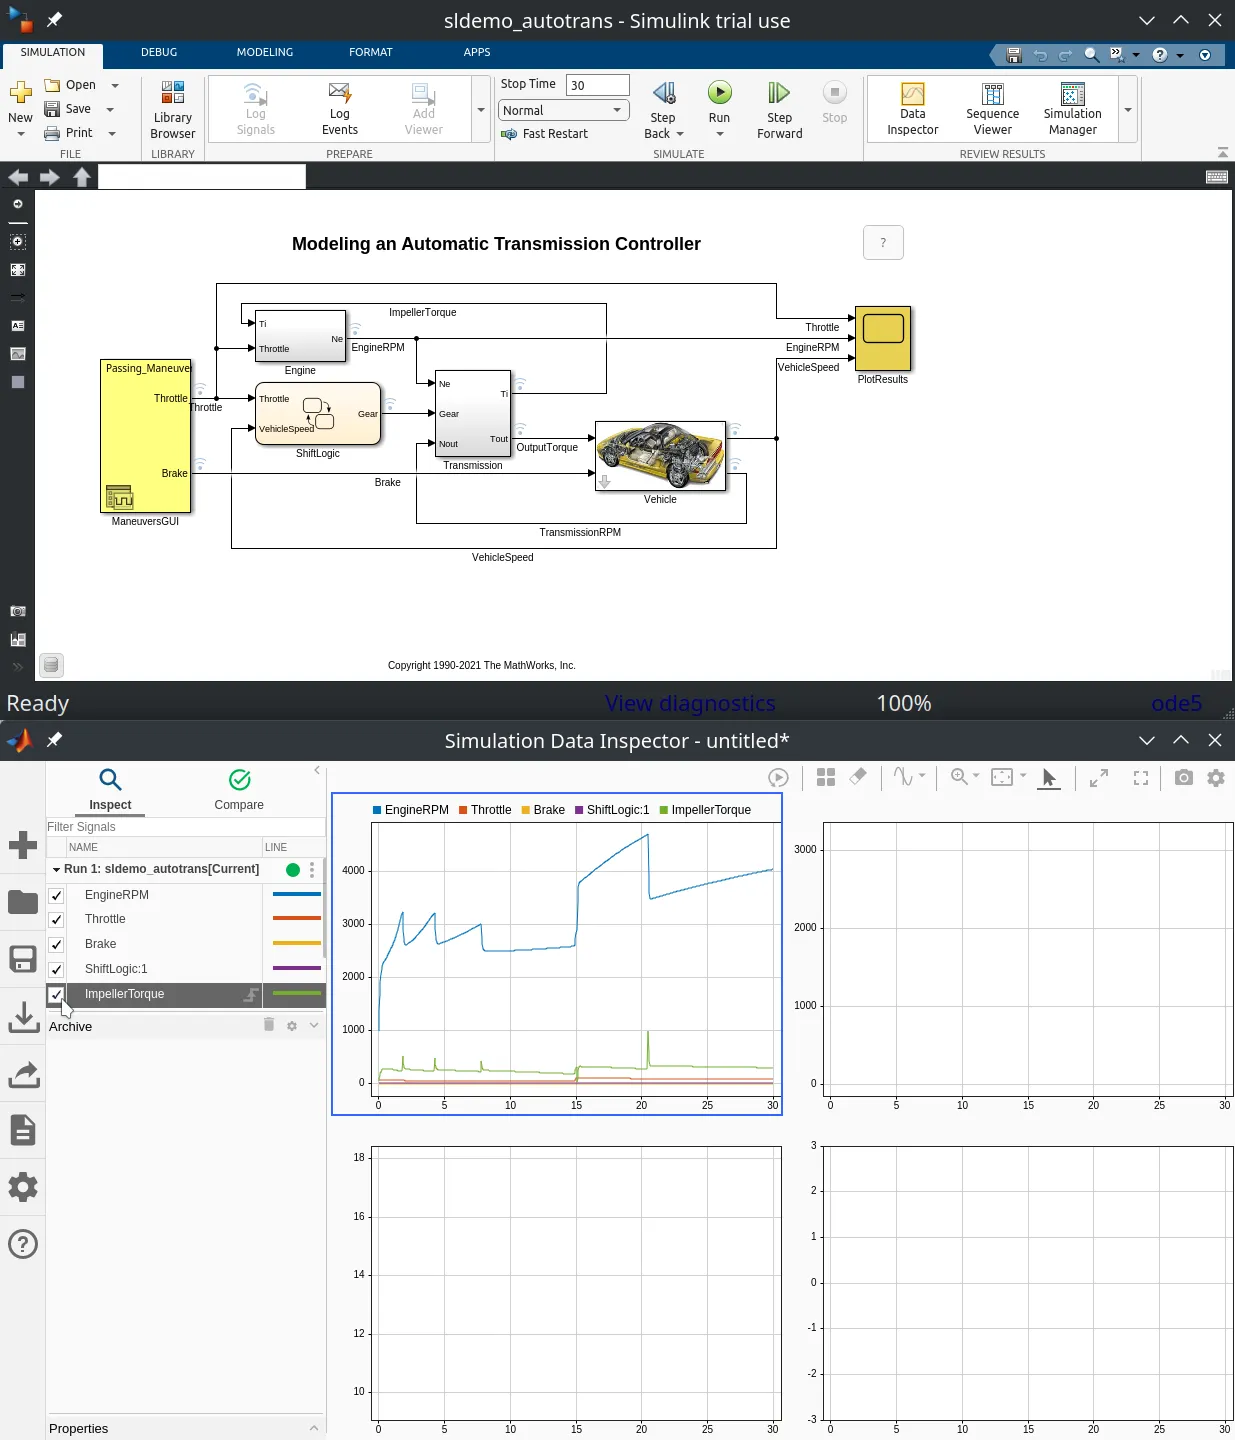
Task: Click the ode5 solver link
Action: pyautogui.click(x=1176, y=703)
